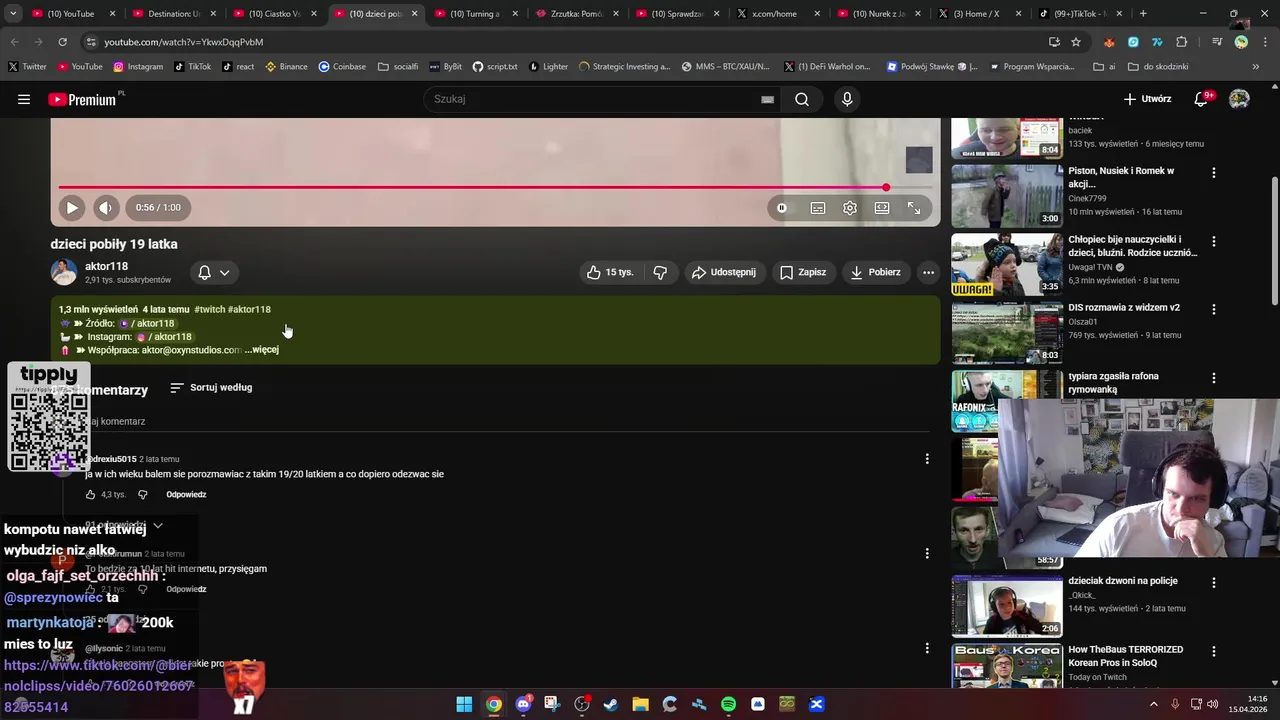Image resolution: width=1280 pixels, height=720 pixels.
Task: Click Pobierz download button
Action: [x=875, y=272]
